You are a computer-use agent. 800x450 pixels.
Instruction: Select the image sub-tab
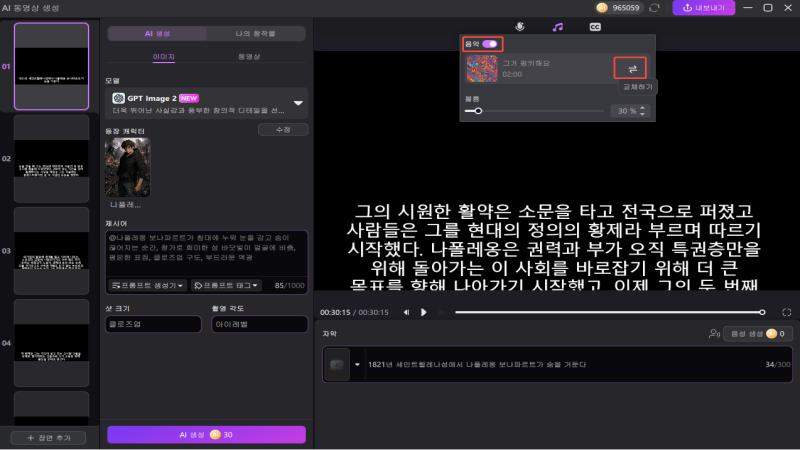click(x=164, y=57)
